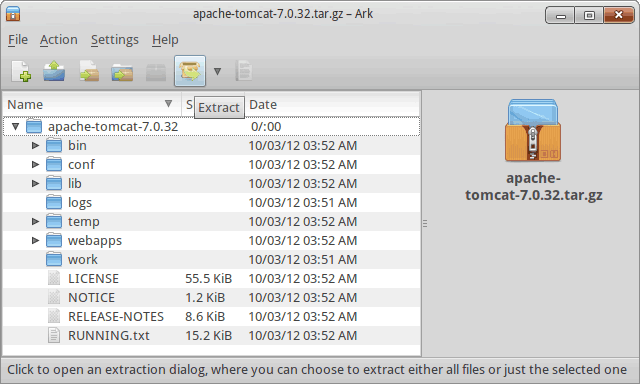Click the RUNNING.txt file icon

pos(54,335)
